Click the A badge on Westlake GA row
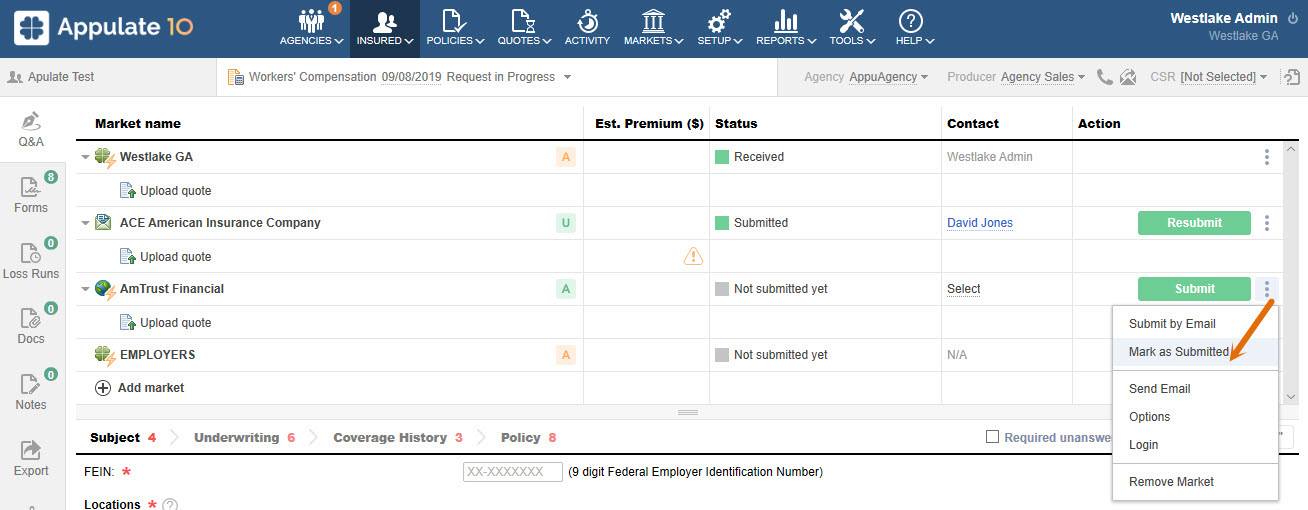This screenshot has width=1308, height=510. (x=566, y=157)
